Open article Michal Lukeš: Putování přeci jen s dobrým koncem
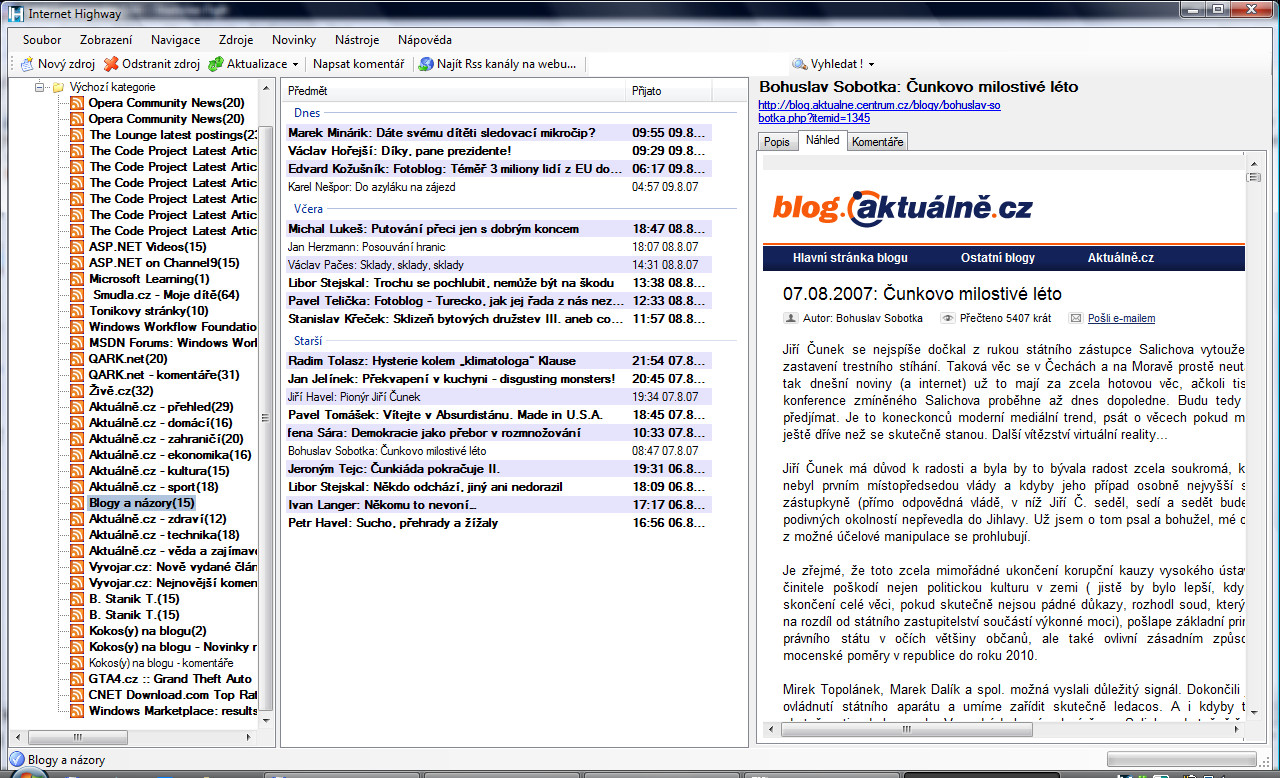 point(498,229)
